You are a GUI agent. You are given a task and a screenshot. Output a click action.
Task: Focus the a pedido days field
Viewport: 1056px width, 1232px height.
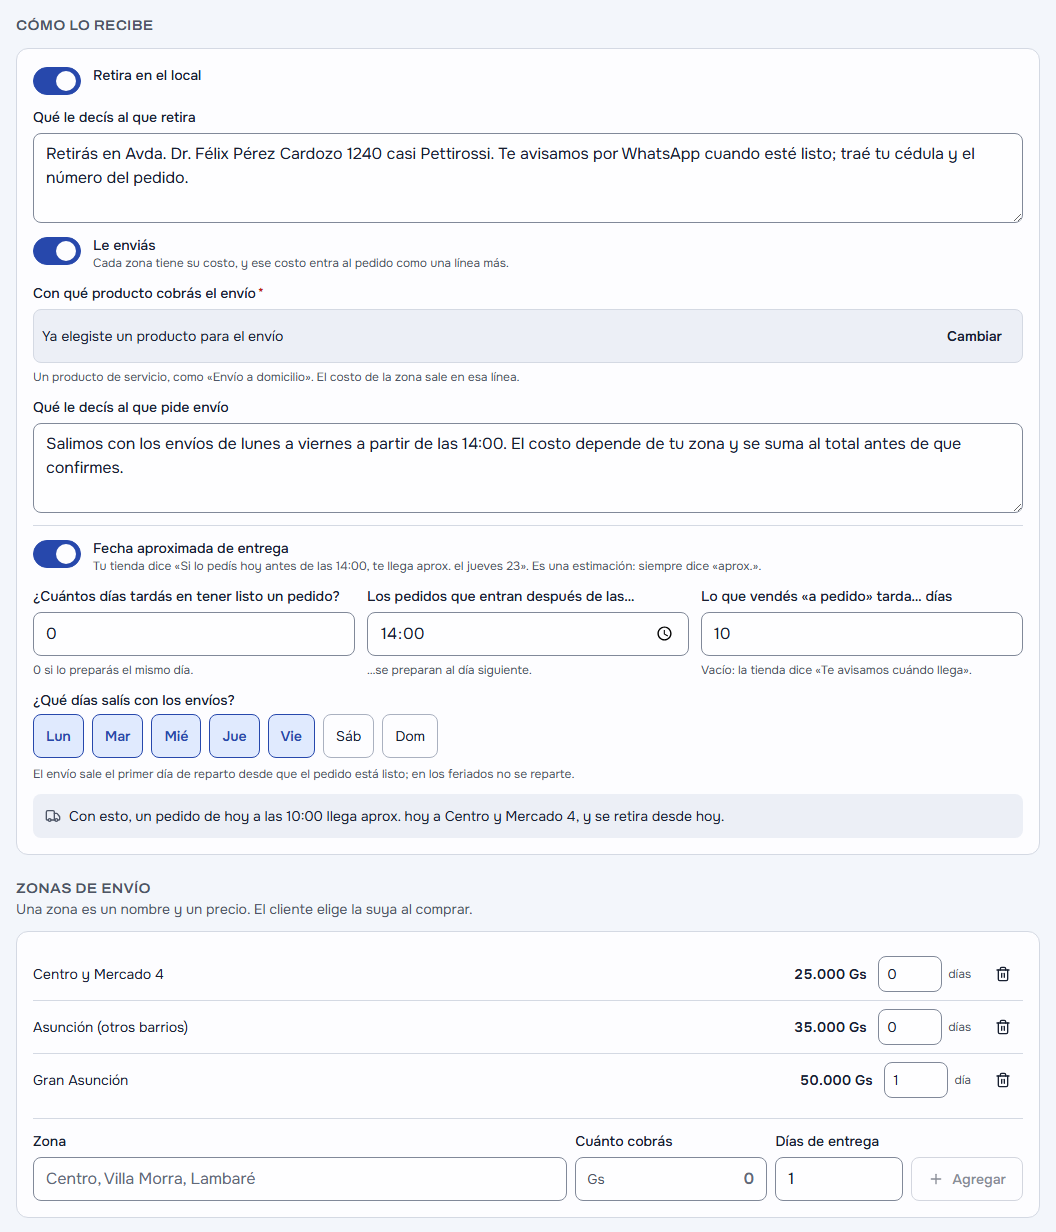tap(862, 634)
